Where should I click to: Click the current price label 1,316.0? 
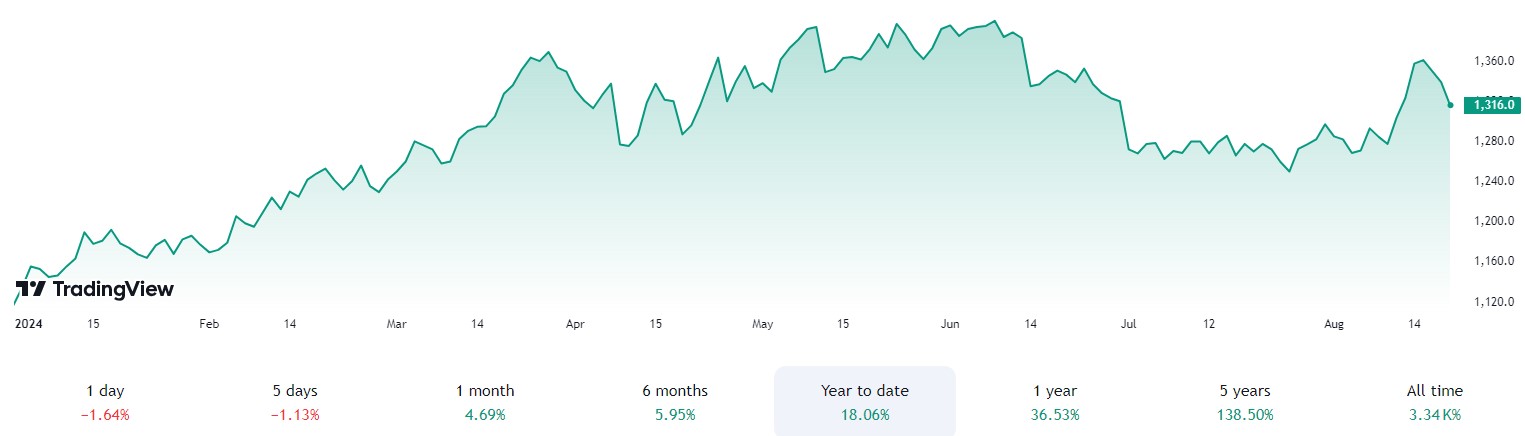click(1491, 105)
